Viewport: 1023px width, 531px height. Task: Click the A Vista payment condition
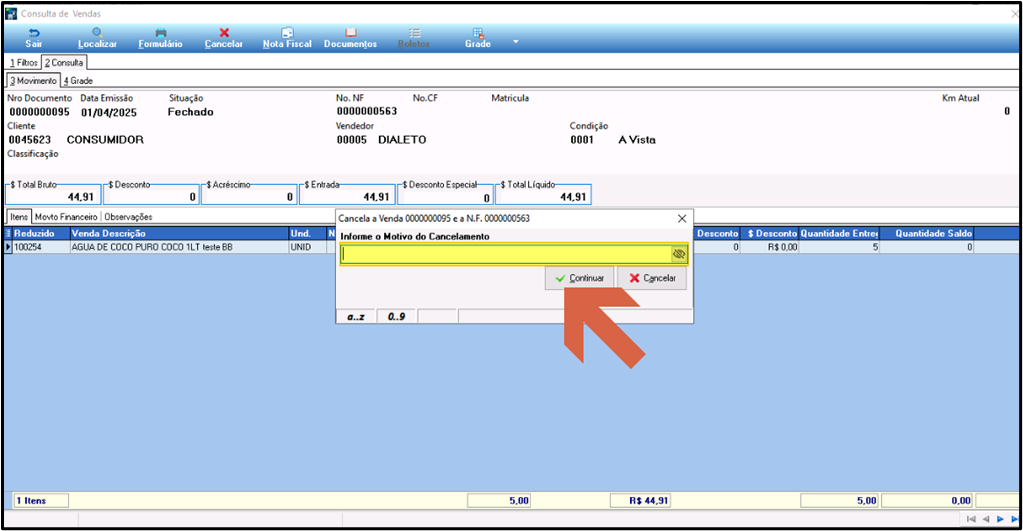(x=637, y=140)
